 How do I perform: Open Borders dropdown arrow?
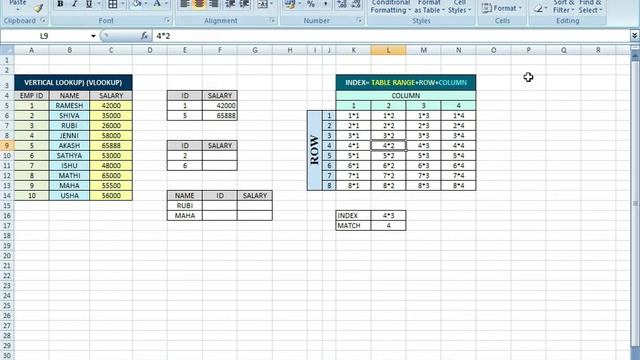[x=122, y=4]
